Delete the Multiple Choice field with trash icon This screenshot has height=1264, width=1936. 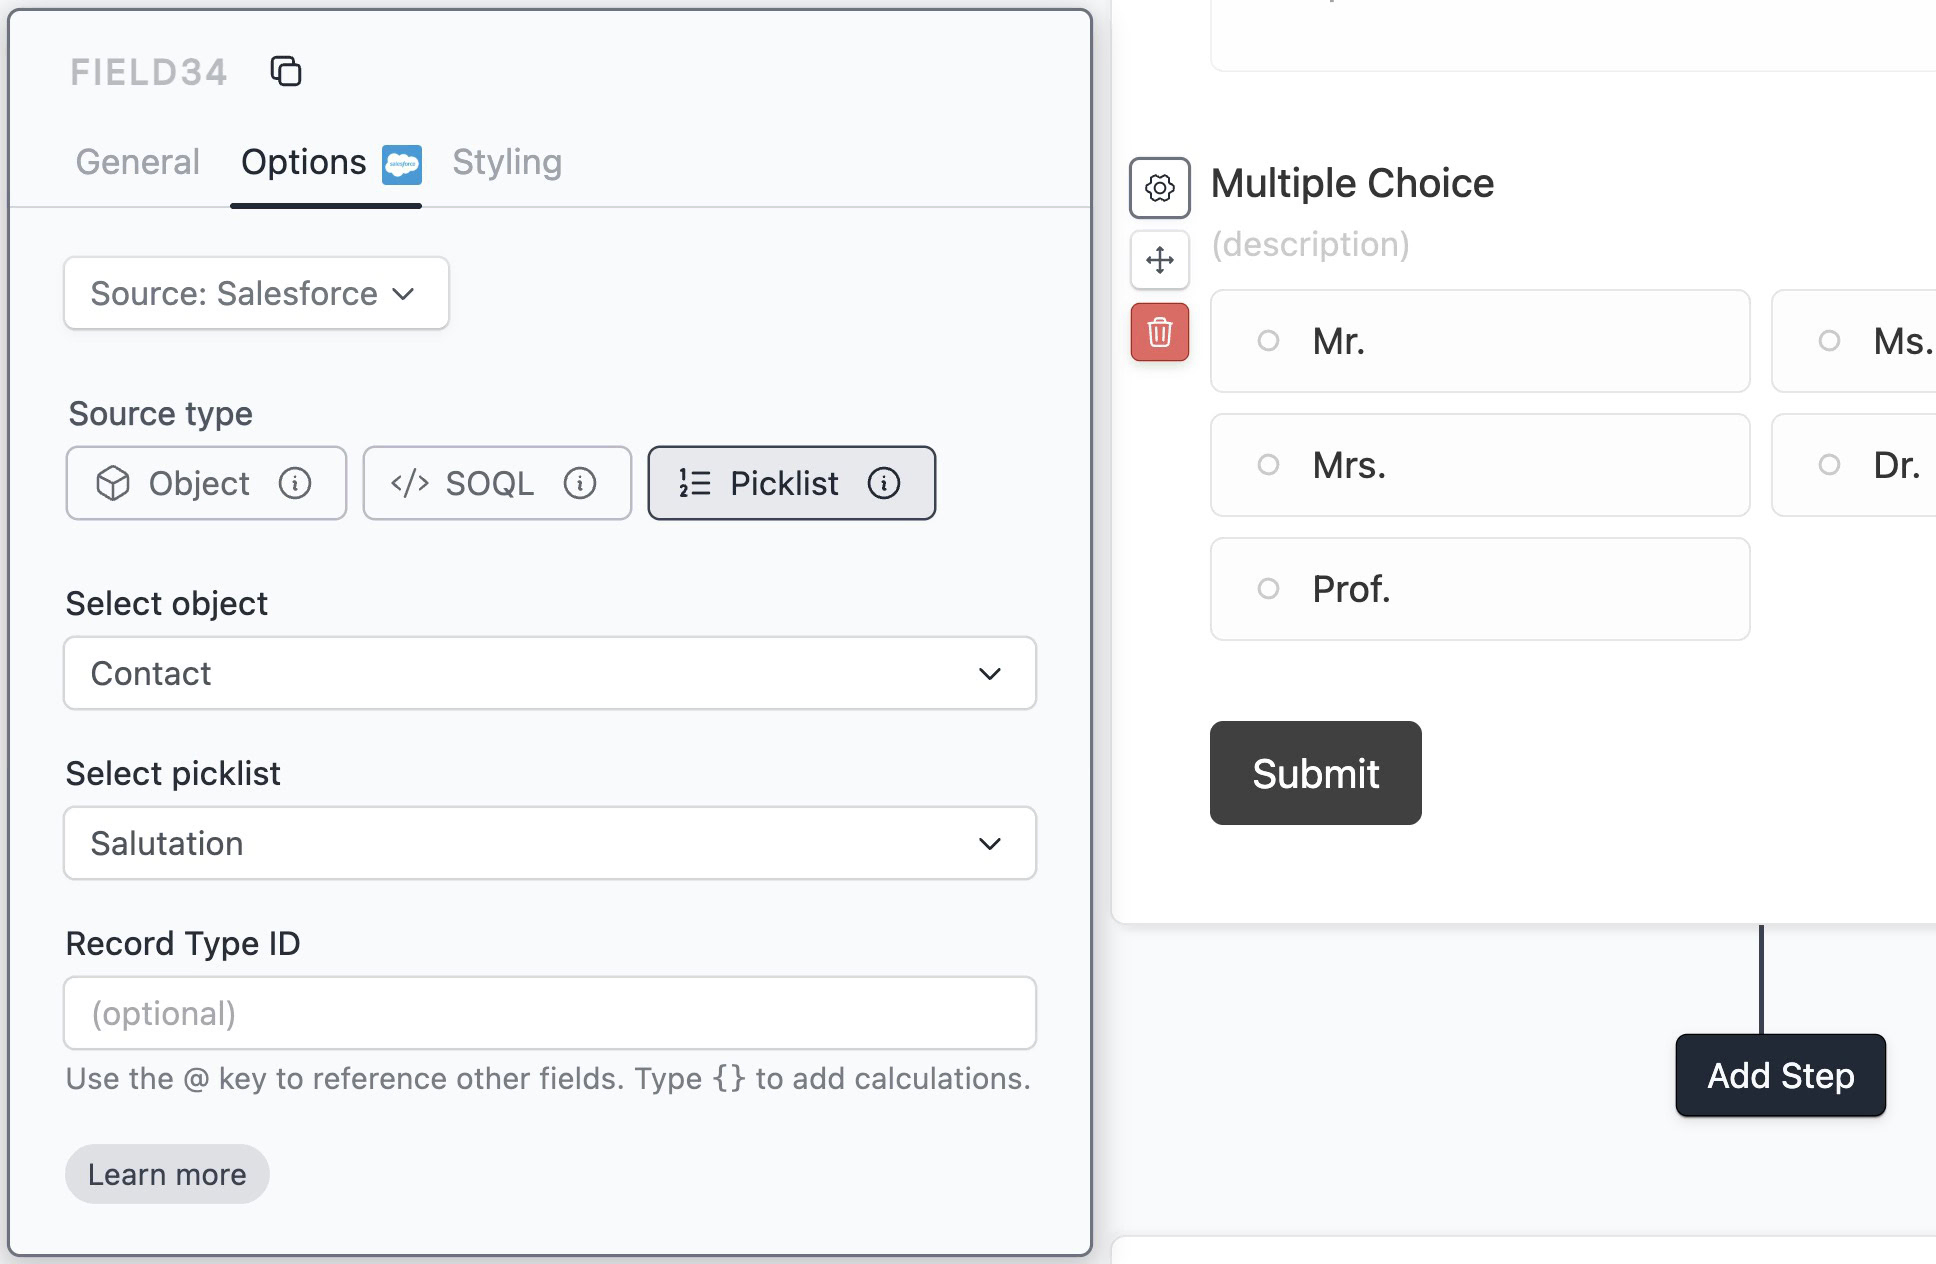pos(1160,332)
